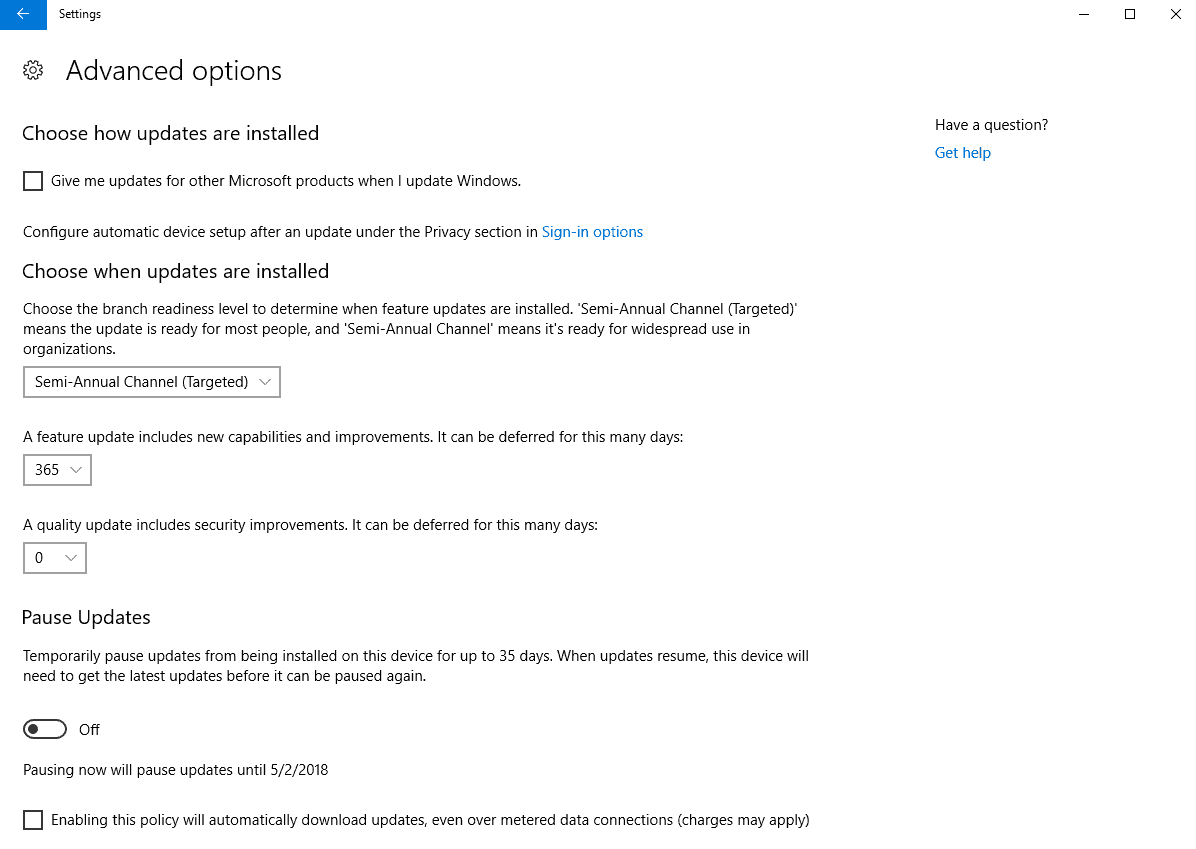1196x849 pixels.
Task: Expand the quality update deferral dropdown
Action: tap(55, 558)
